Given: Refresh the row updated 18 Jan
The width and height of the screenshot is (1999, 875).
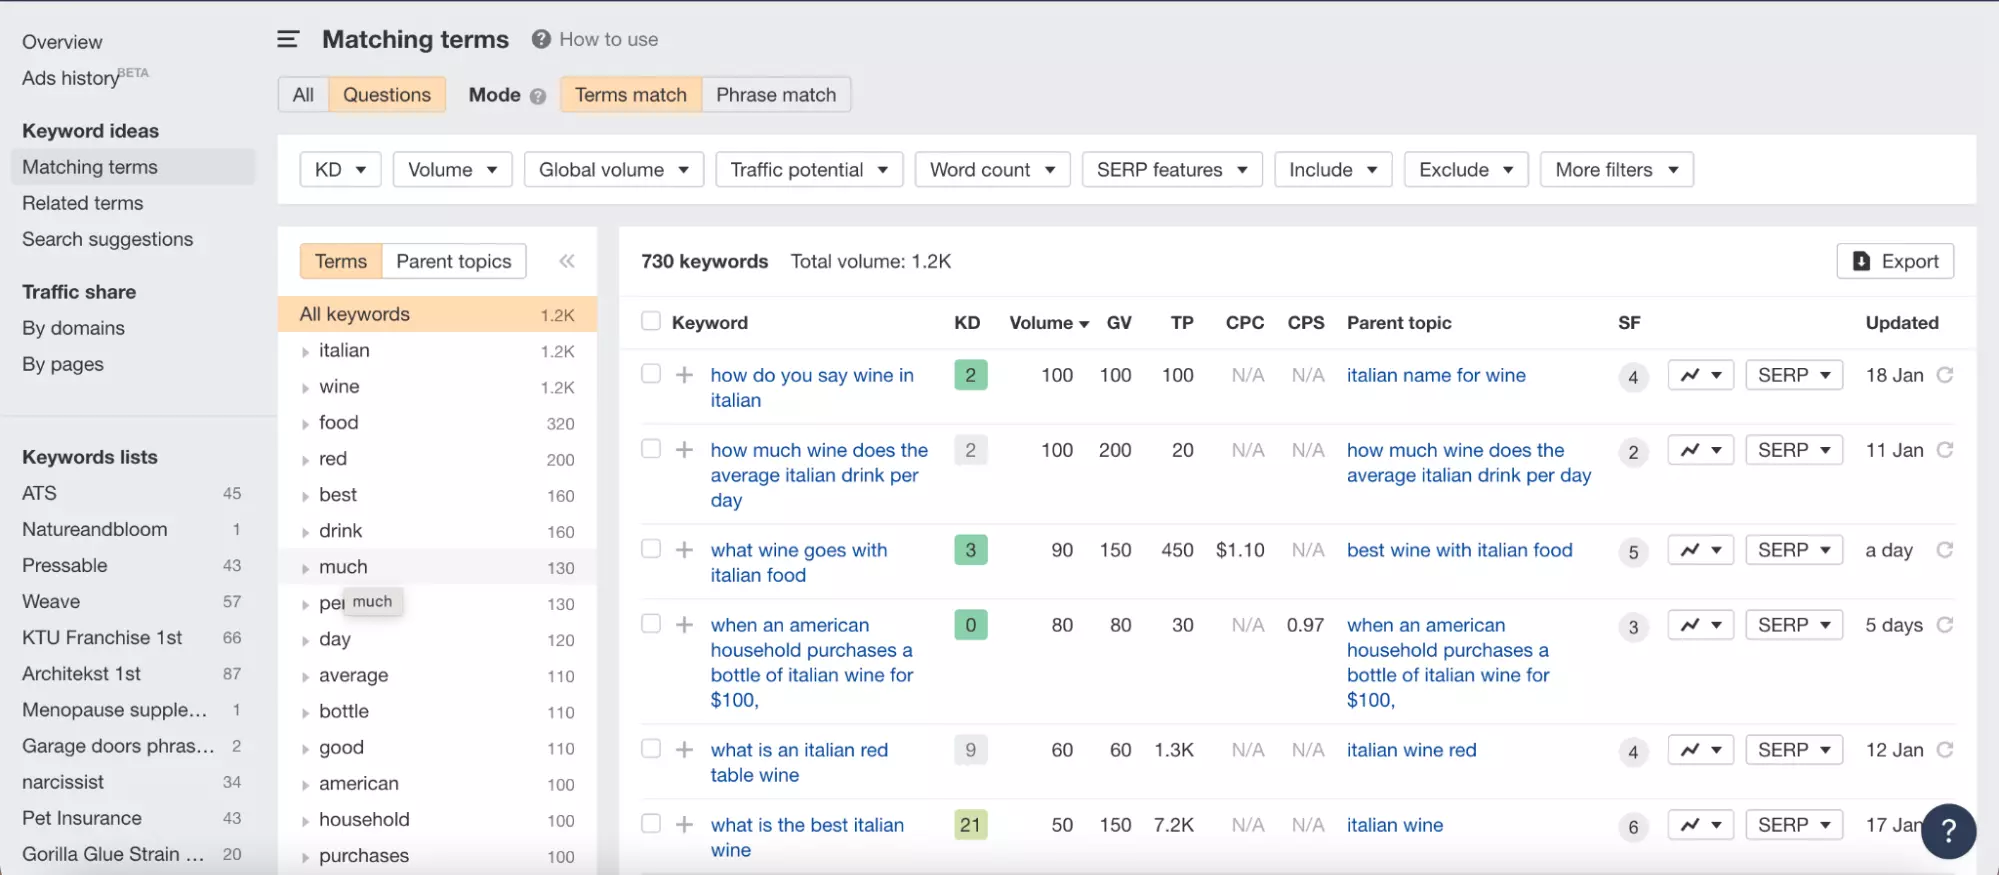Looking at the screenshot, I should pos(1945,375).
